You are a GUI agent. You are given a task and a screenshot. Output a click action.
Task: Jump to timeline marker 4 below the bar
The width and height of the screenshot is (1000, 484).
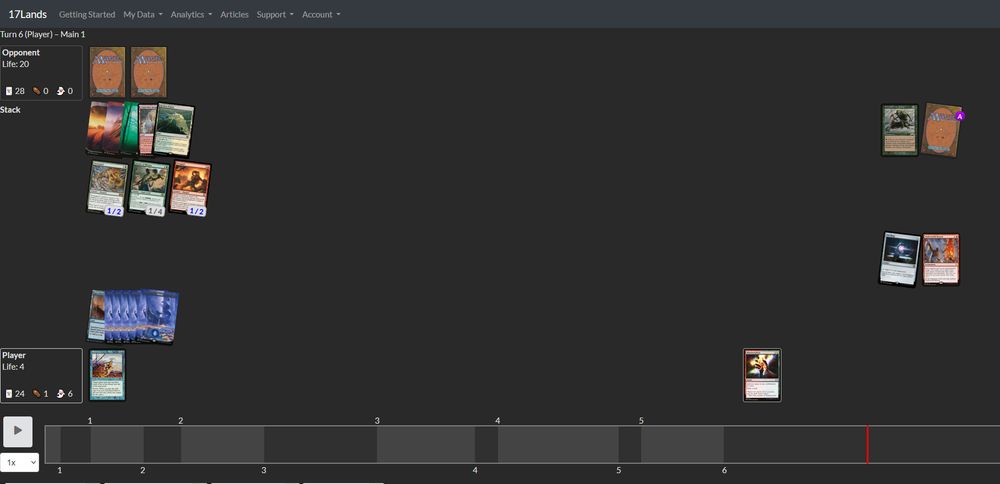[x=474, y=471]
